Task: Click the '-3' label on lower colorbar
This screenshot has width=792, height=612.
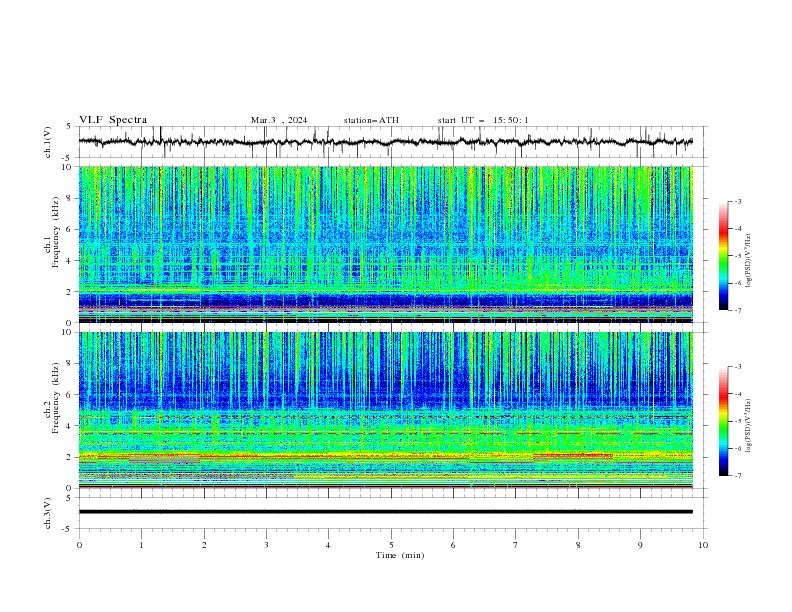Action: click(x=737, y=367)
